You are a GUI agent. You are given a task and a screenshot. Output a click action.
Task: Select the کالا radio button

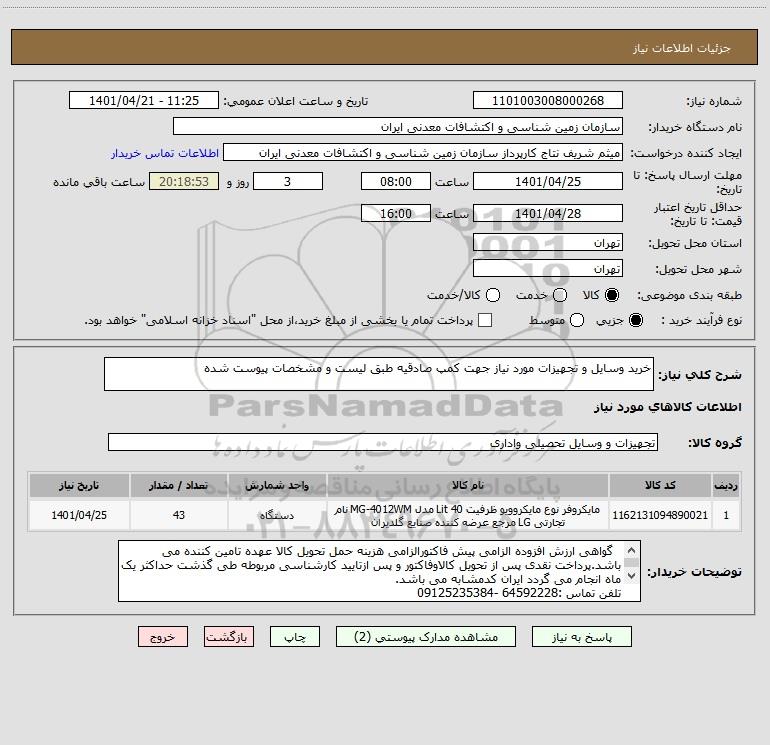[x=612, y=295]
